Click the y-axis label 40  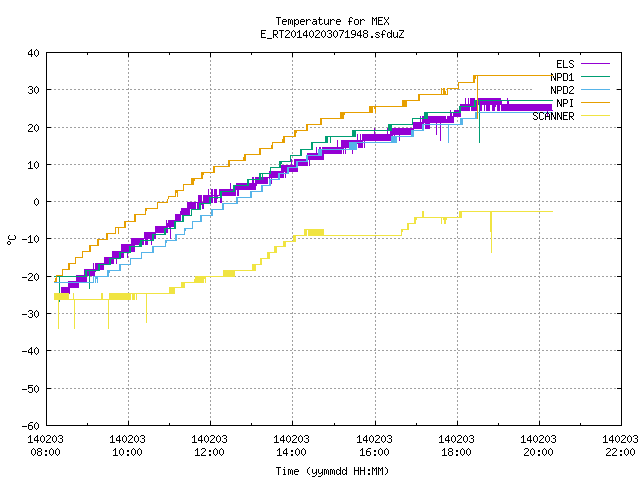pos(33,53)
